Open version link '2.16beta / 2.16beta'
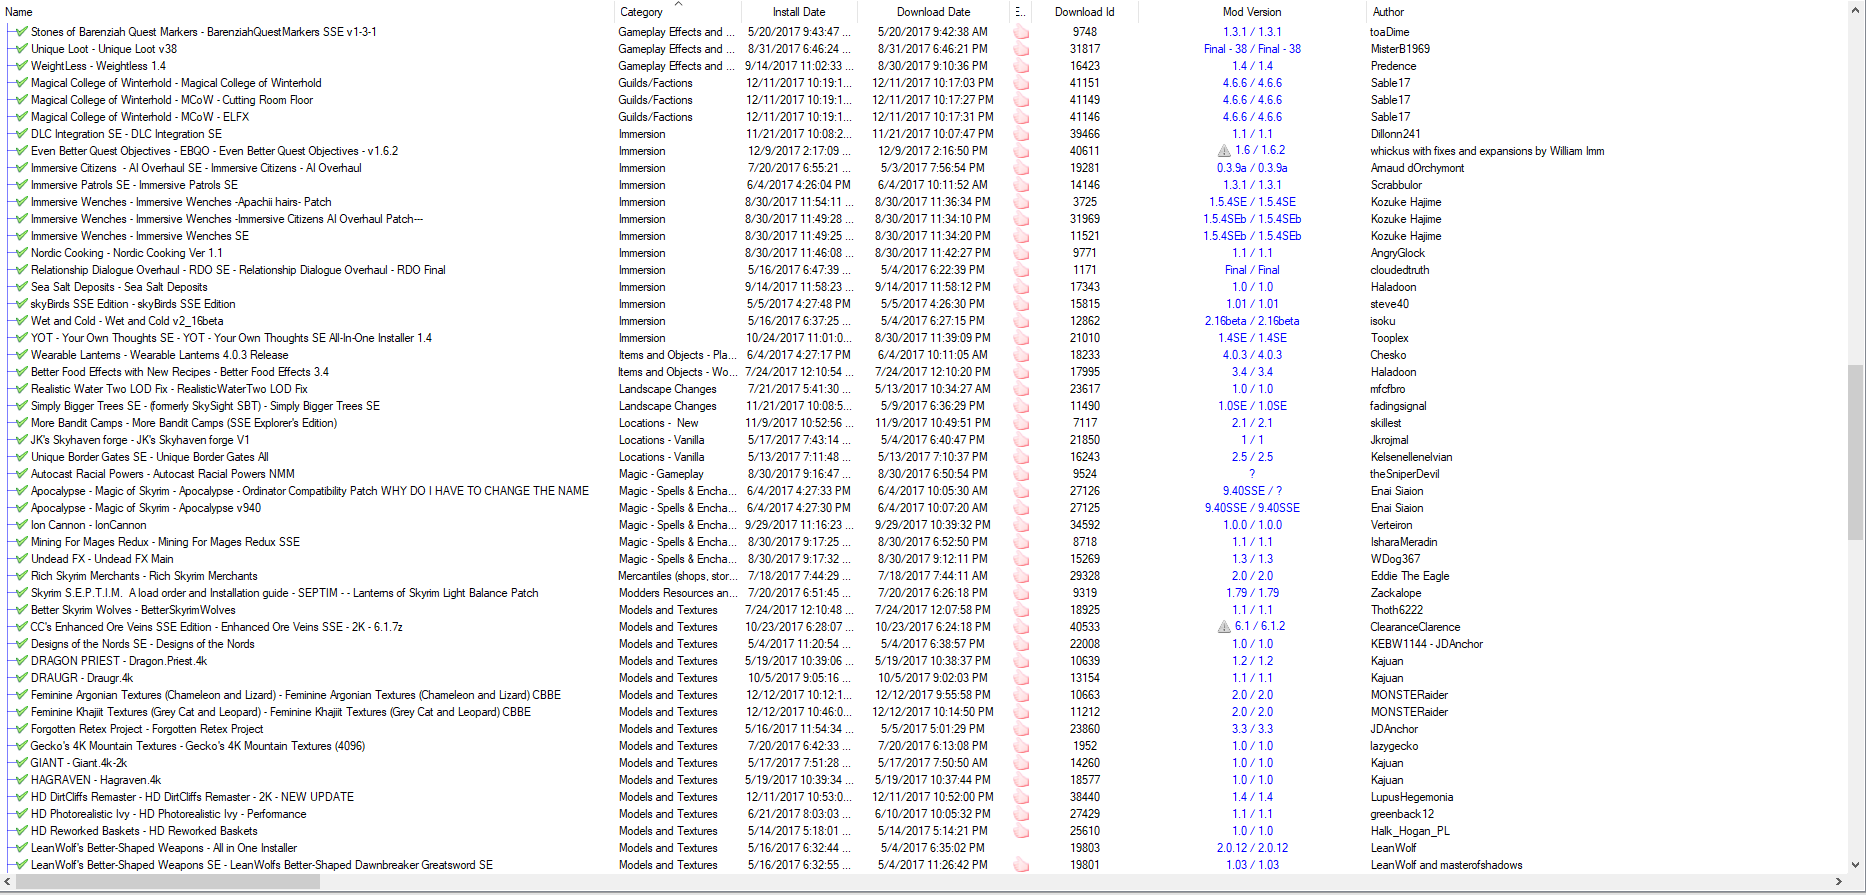Image resolution: width=1866 pixels, height=895 pixels. pos(1252,321)
